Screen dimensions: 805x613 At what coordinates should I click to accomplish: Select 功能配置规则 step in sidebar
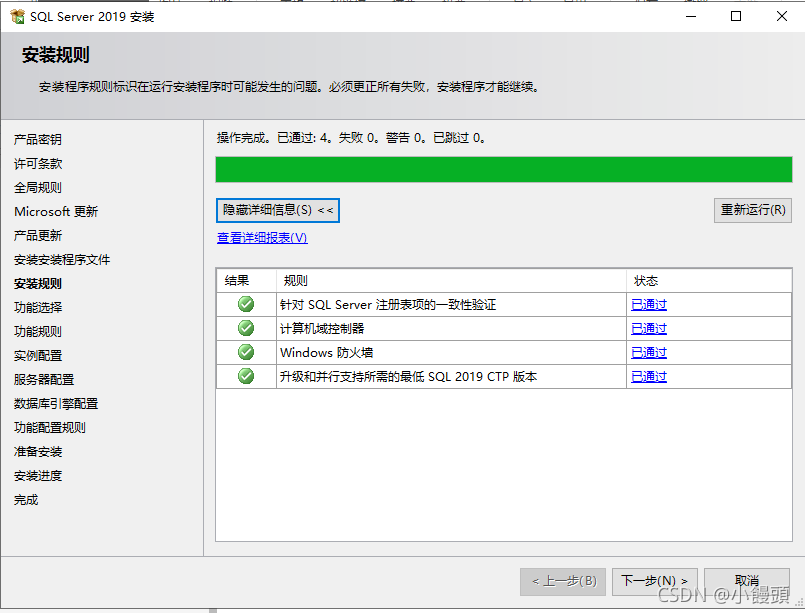point(50,428)
